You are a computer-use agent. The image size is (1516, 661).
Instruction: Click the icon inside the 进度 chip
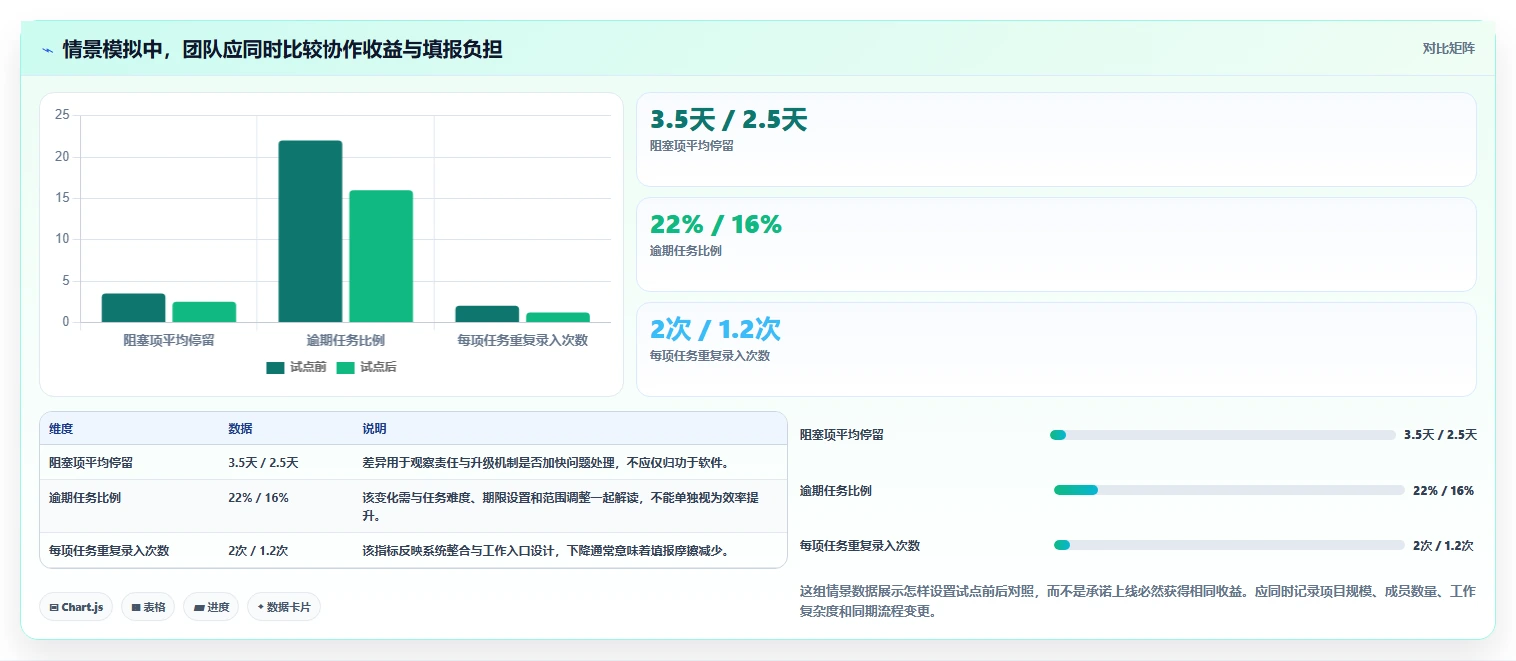tap(198, 607)
